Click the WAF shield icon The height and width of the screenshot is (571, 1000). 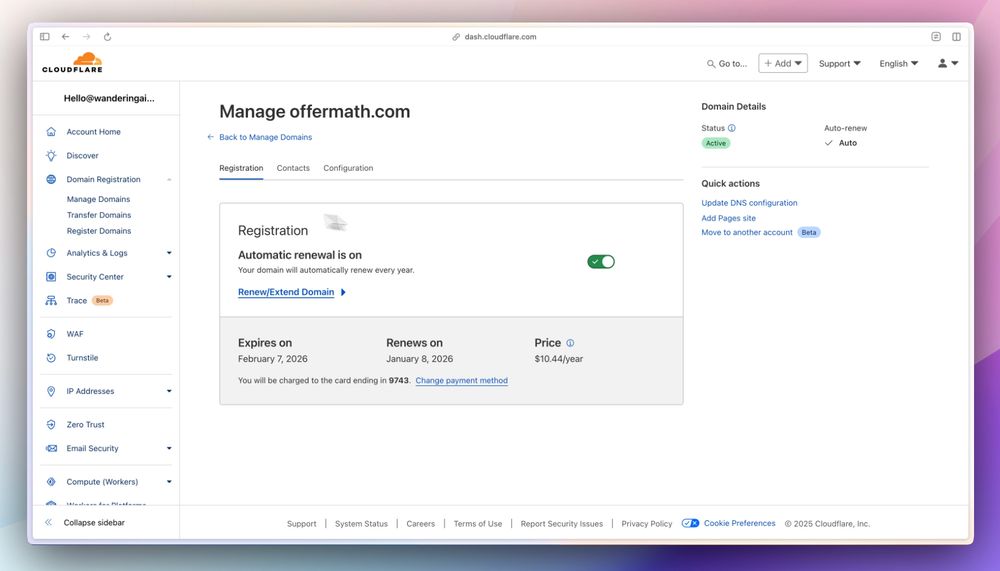[x=51, y=334]
